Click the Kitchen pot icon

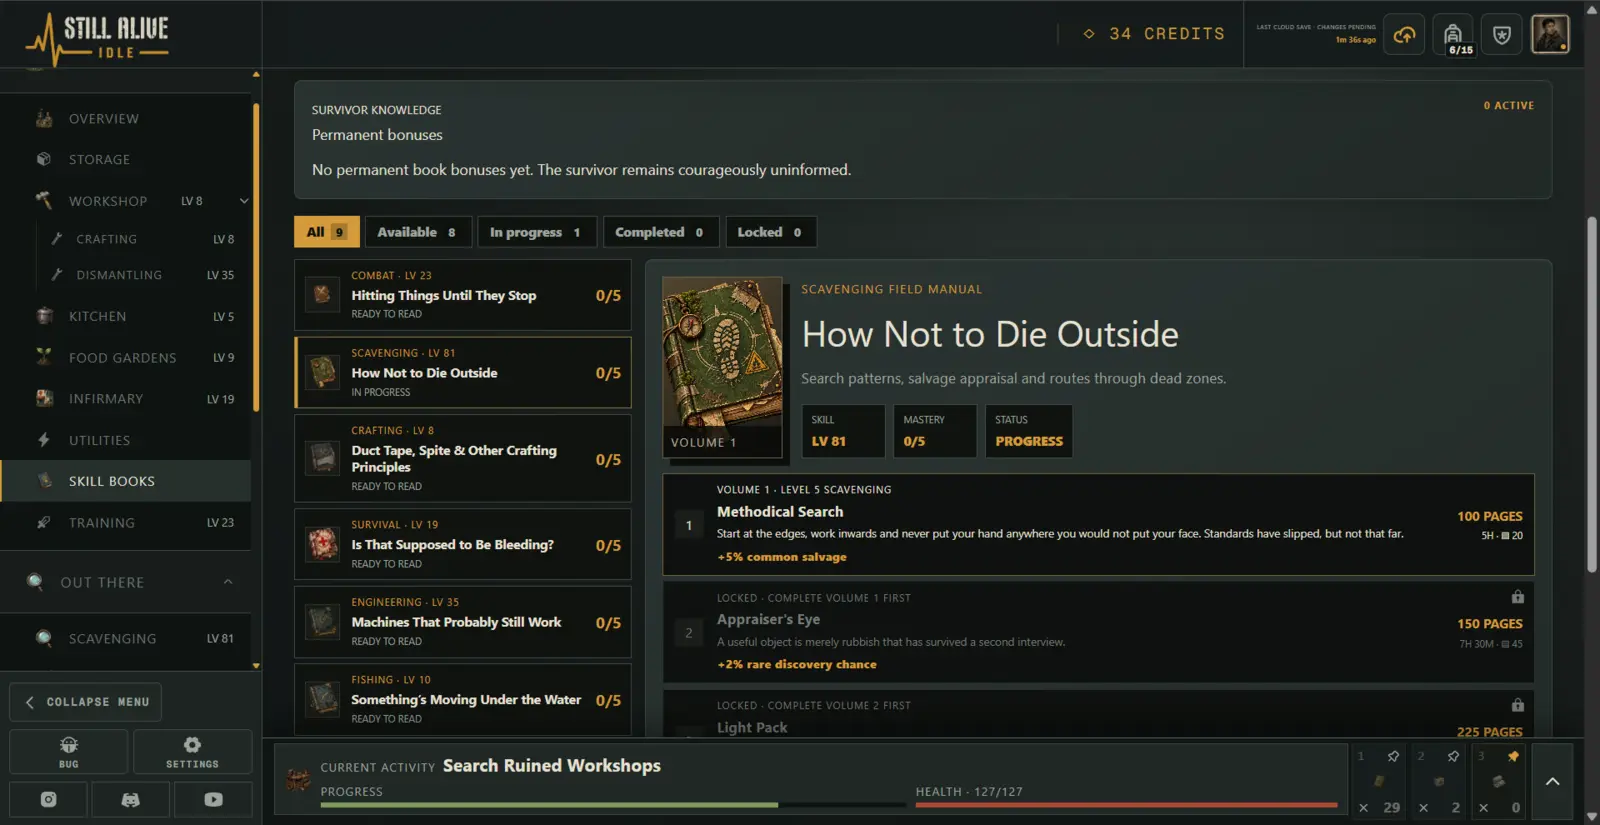tap(44, 316)
